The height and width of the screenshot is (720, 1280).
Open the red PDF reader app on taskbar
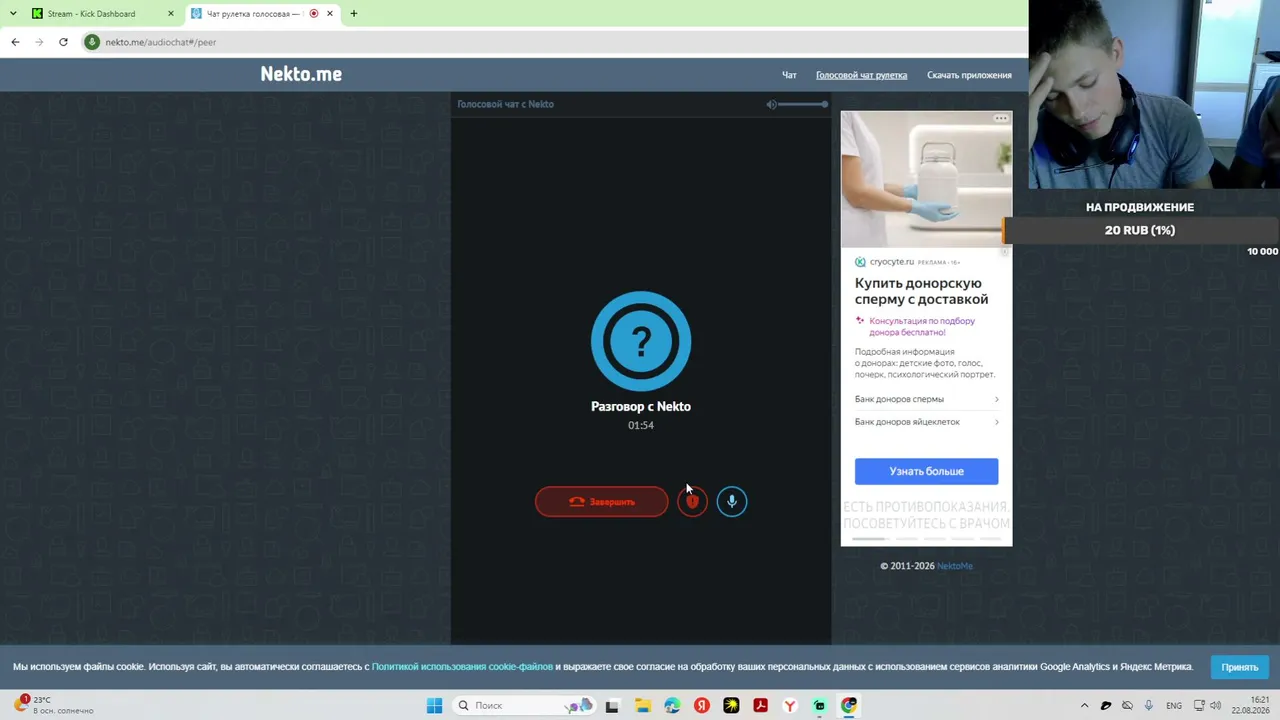click(x=761, y=706)
